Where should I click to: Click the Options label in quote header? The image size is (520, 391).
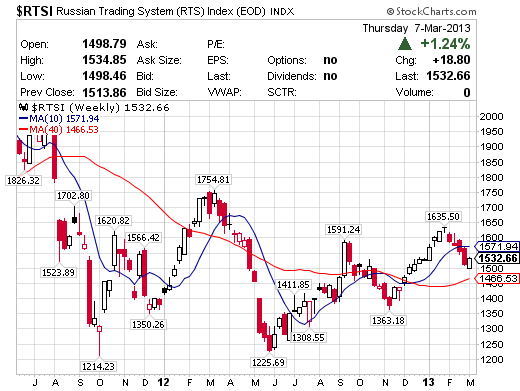coord(287,60)
